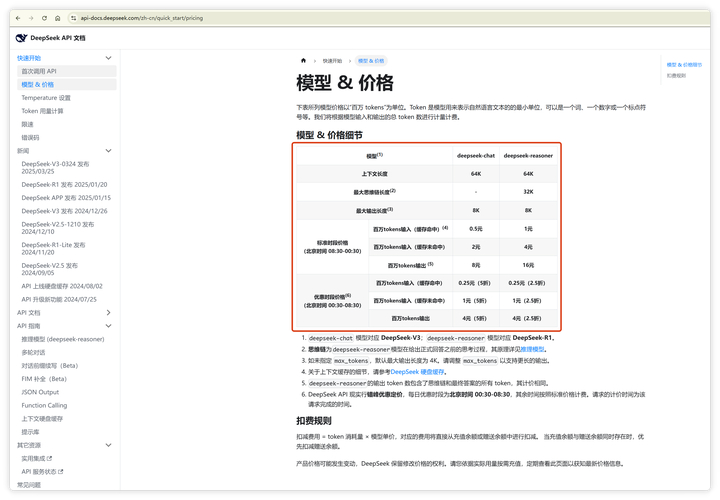Click the 4元（2.5折）discount output cell
The height and width of the screenshot is (500, 720).
click(x=528, y=318)
